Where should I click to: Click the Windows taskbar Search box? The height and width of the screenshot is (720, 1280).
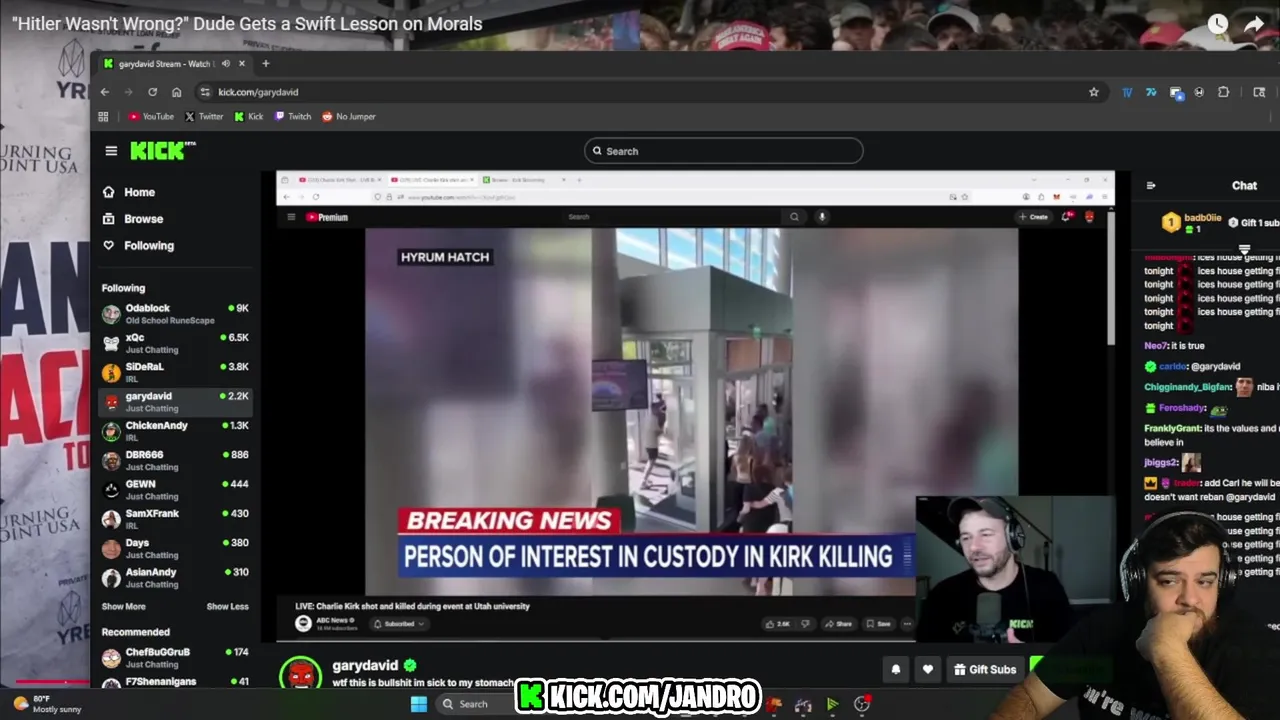click(x=473, y=704)
